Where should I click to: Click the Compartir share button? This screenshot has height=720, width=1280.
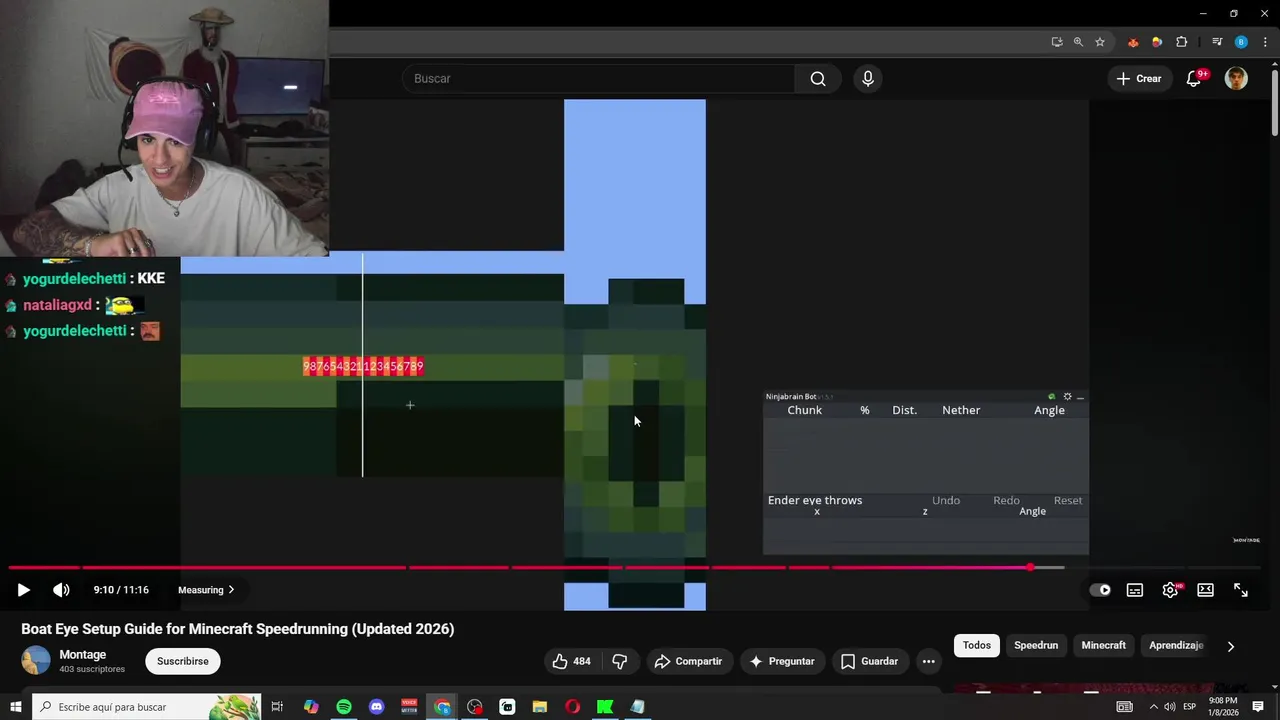[688, 661]
